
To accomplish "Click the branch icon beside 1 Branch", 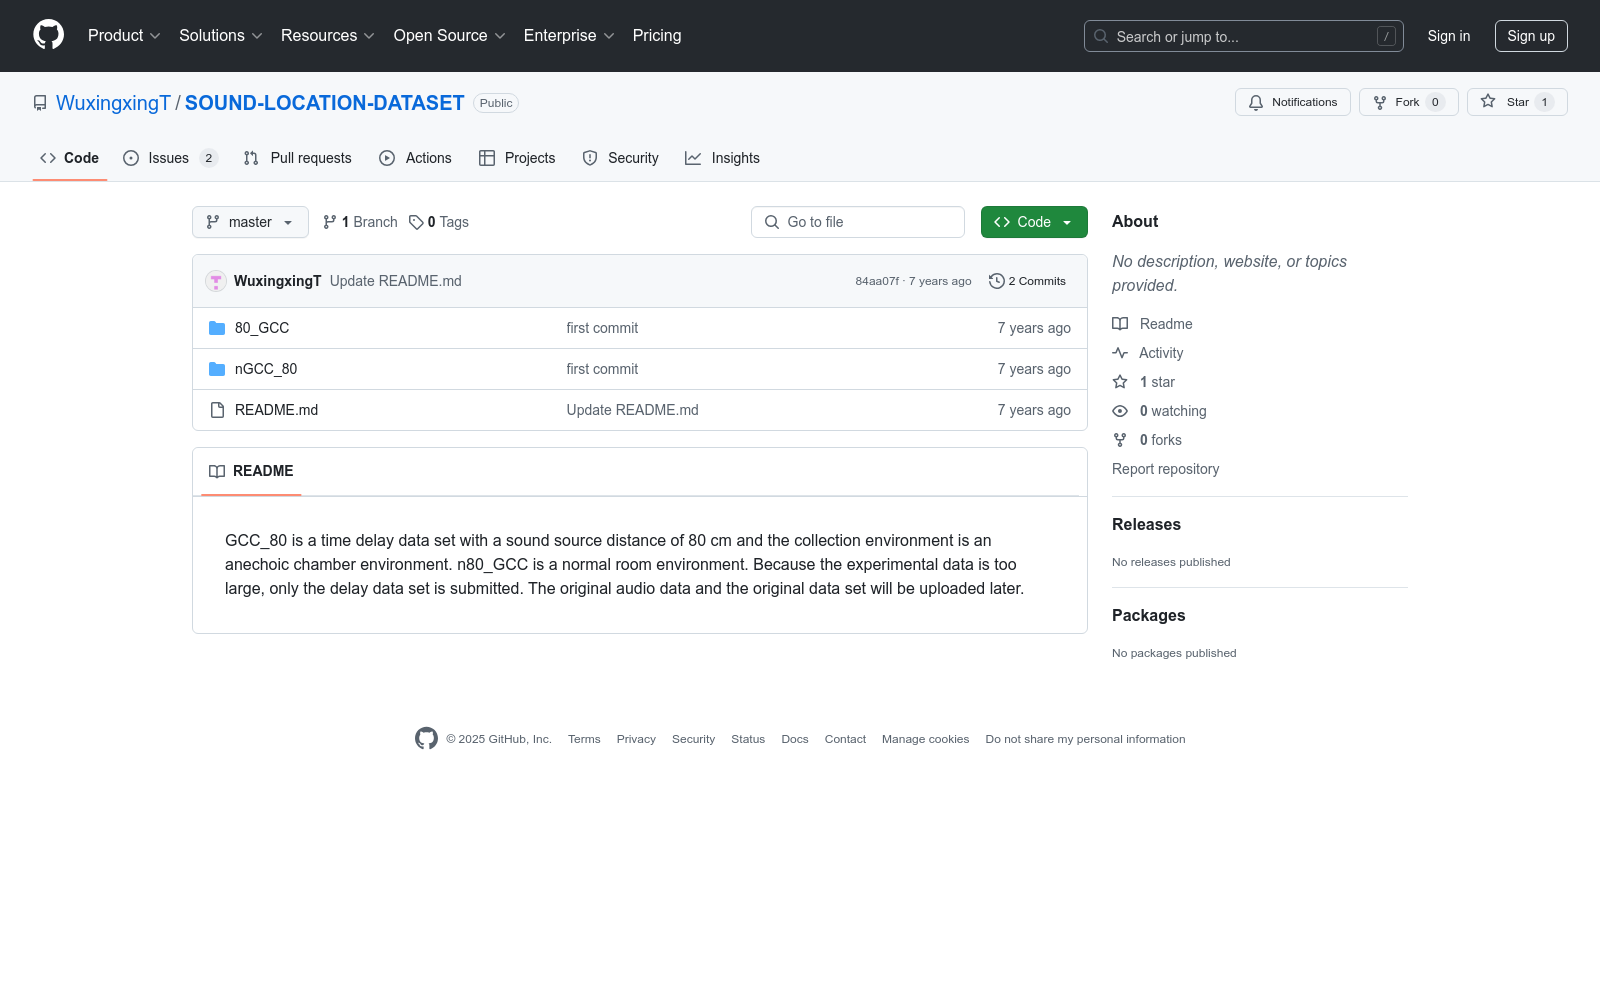I will (x=330, y=222).
